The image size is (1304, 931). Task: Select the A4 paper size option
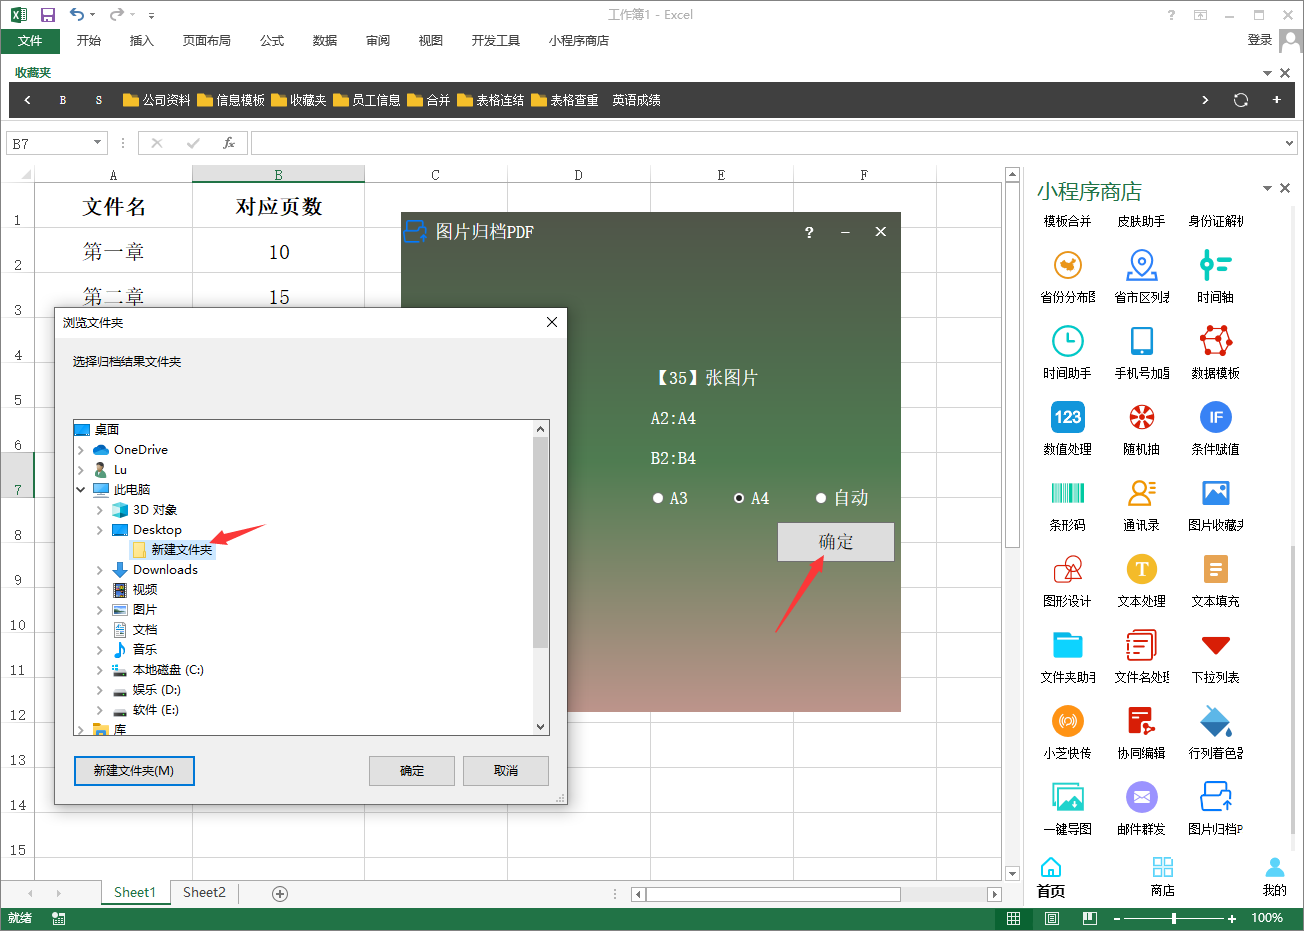pos(752,498)
